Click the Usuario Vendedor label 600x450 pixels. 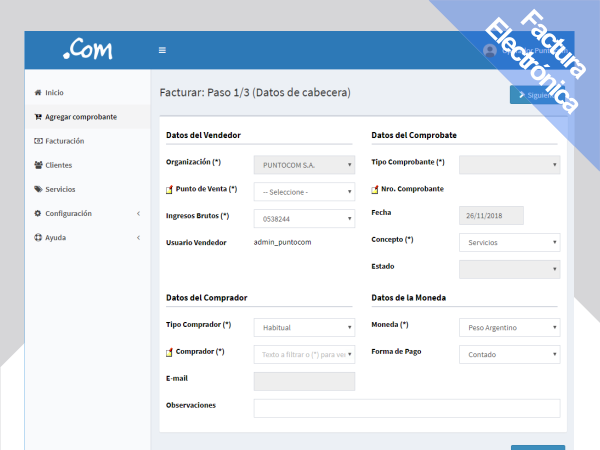196,243
